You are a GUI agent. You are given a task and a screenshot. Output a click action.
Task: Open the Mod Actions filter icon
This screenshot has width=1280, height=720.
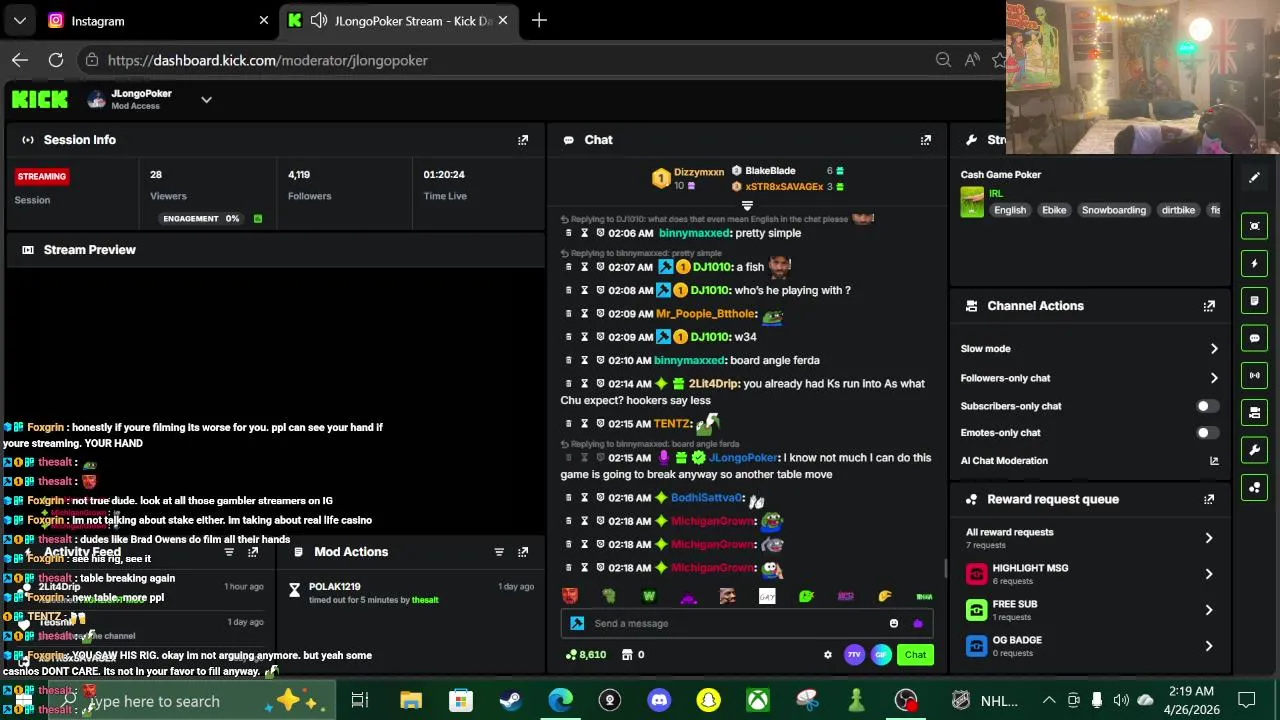click(499, 552)
